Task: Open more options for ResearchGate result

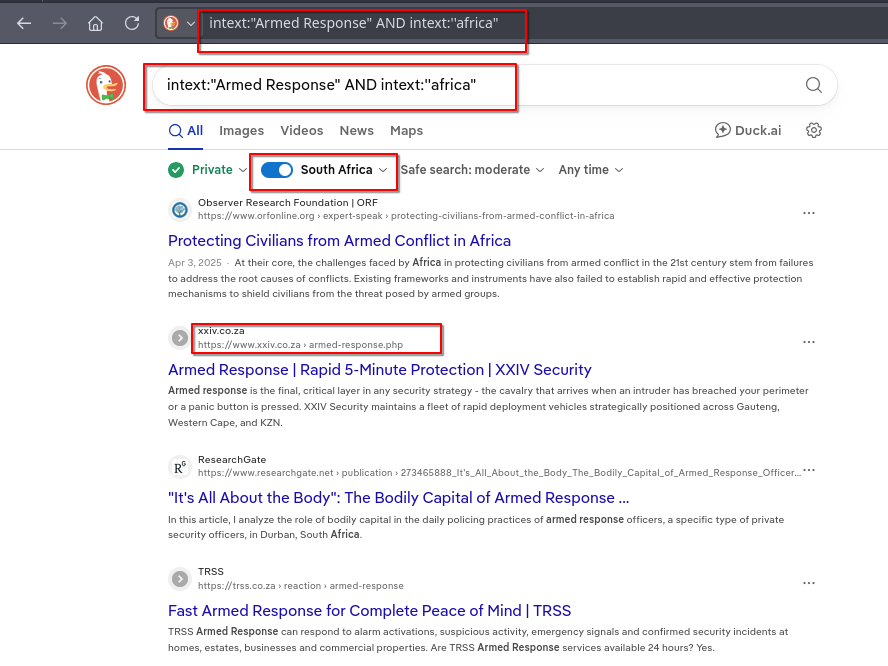Action: (x=809, y=470)
